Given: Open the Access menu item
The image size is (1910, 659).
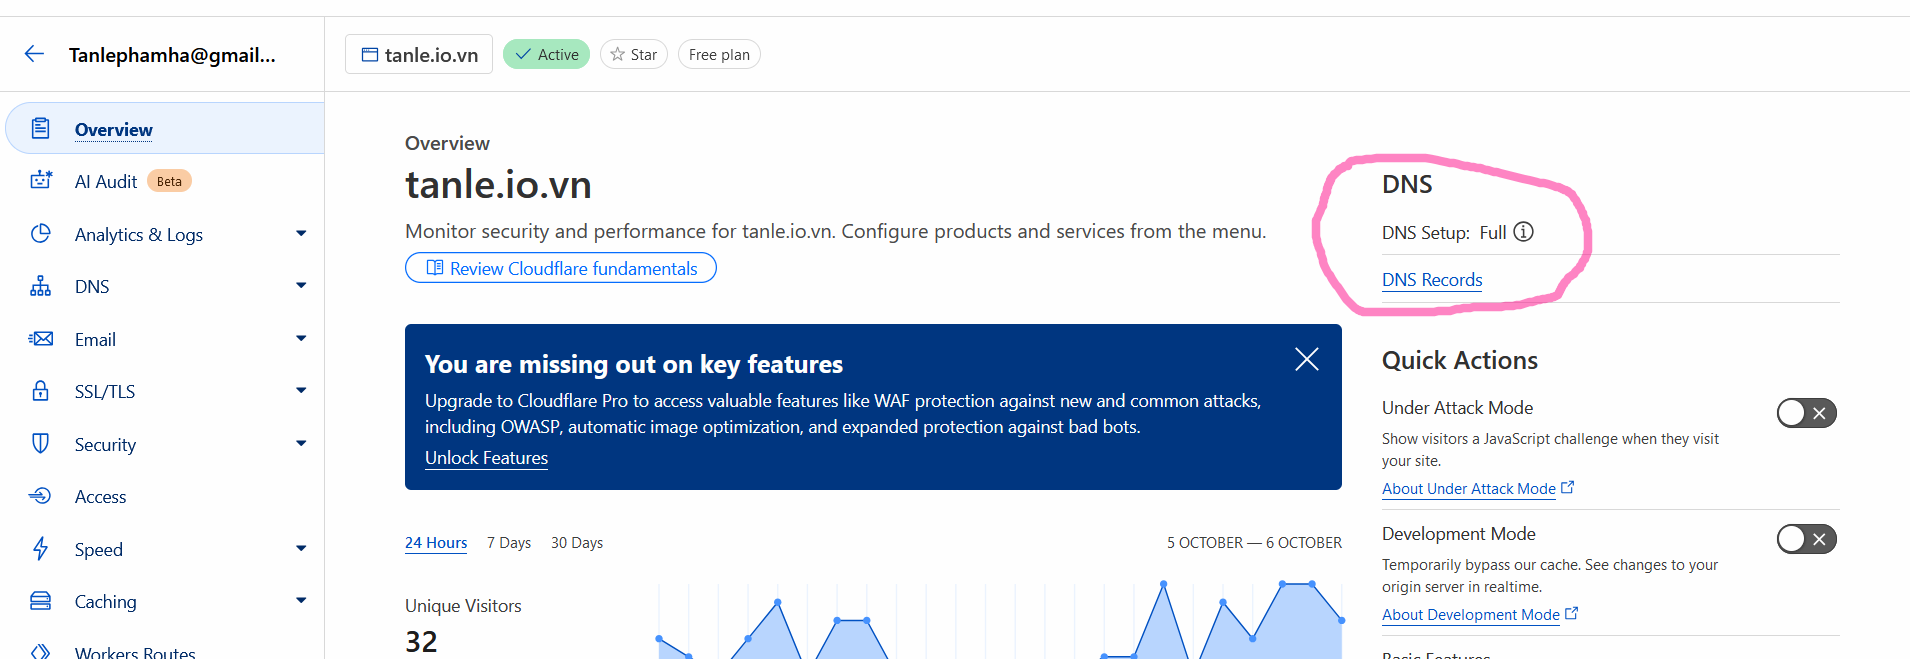Looking at the screenshot, I should [100, 497].
